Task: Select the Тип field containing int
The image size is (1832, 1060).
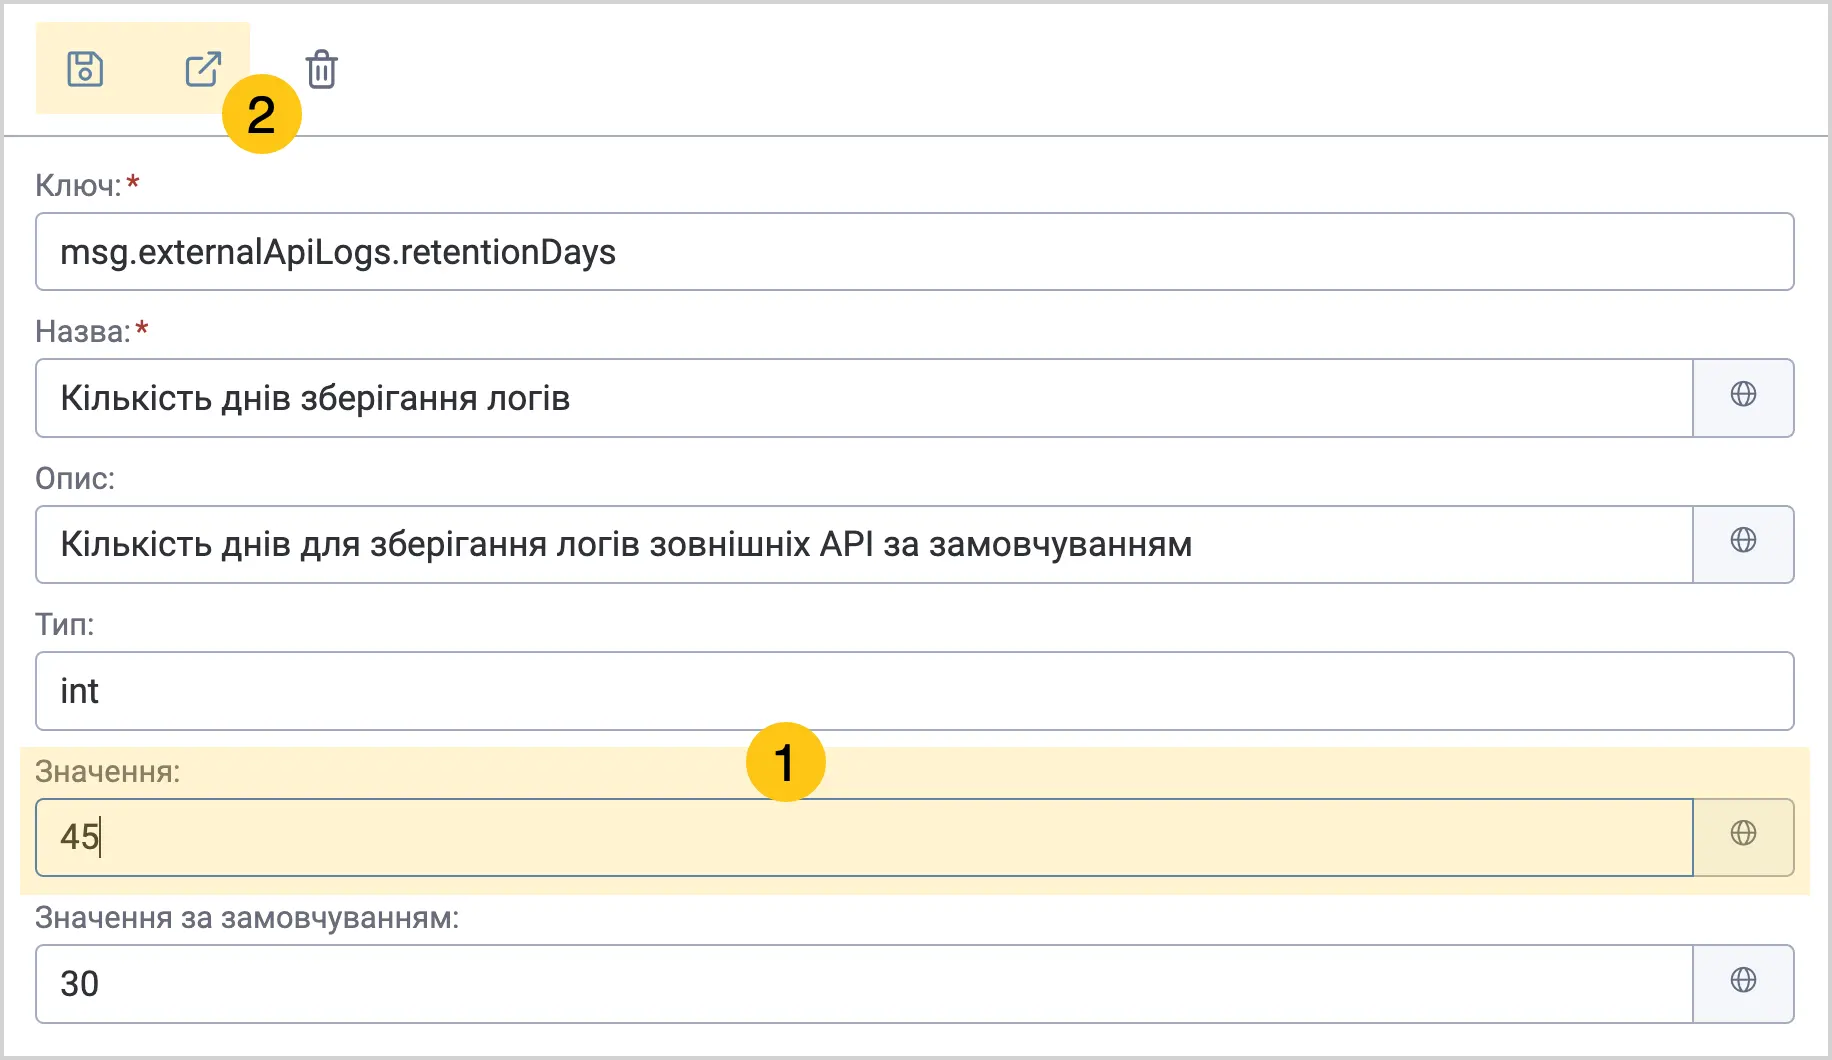Action: (x=914, y=691)
